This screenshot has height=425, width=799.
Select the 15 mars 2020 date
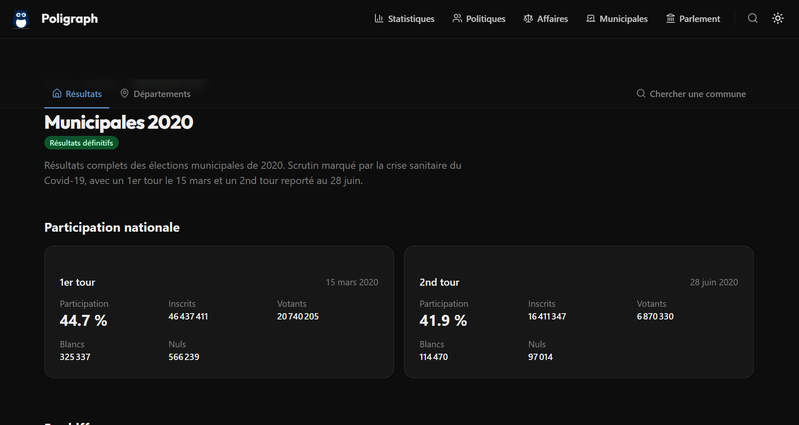tap(352, 282)
